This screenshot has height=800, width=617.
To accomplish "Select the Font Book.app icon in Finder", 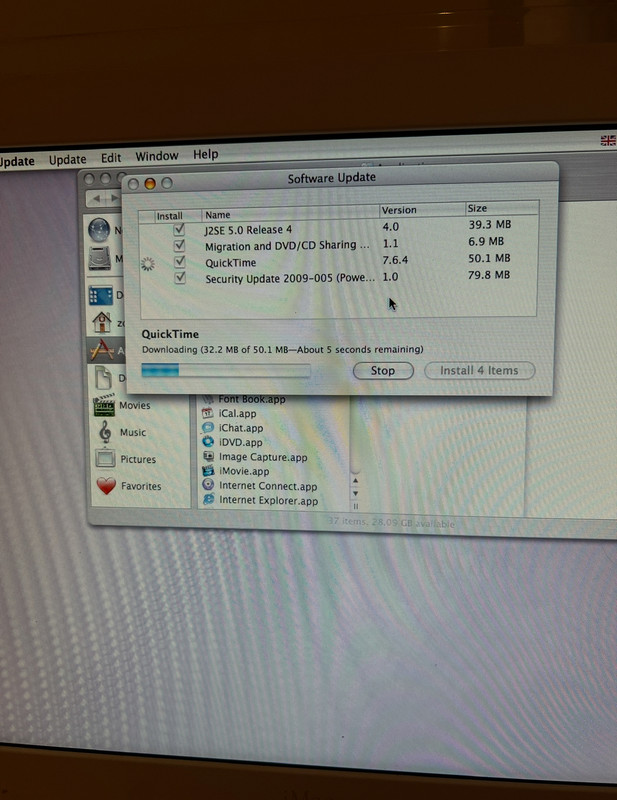I will [x=208, y=399].
